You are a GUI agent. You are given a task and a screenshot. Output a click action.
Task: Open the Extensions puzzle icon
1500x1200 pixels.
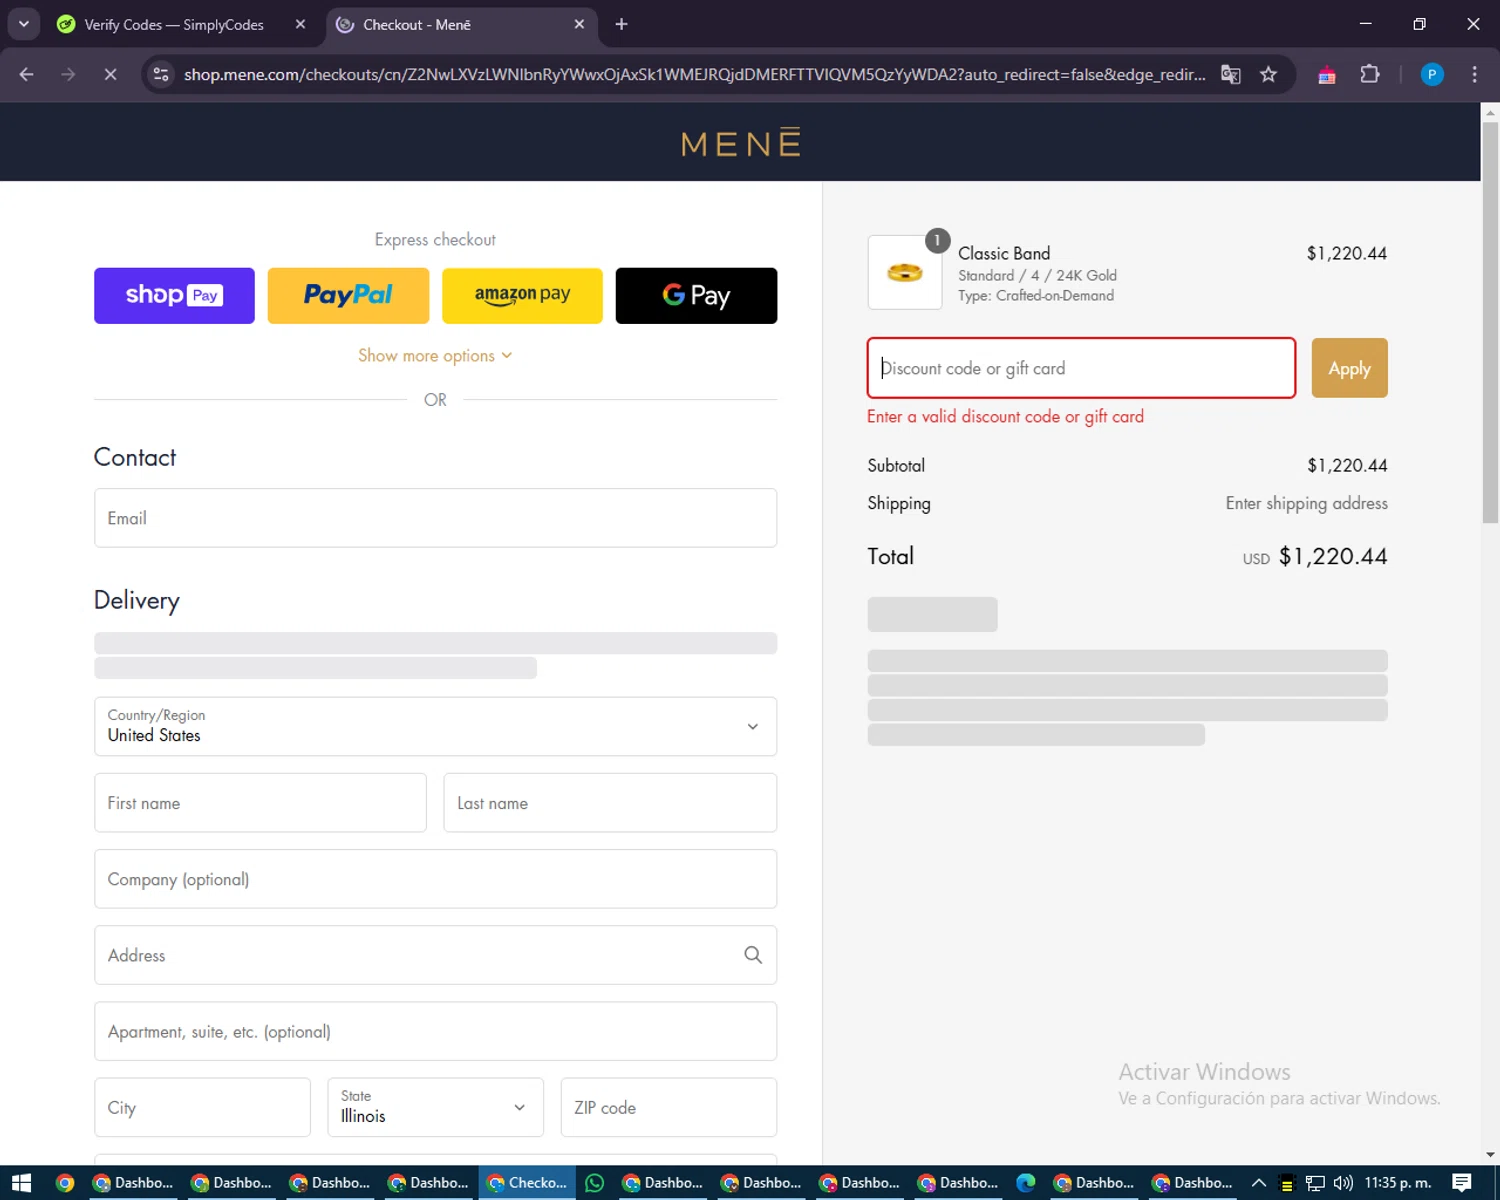point(1370,74)
